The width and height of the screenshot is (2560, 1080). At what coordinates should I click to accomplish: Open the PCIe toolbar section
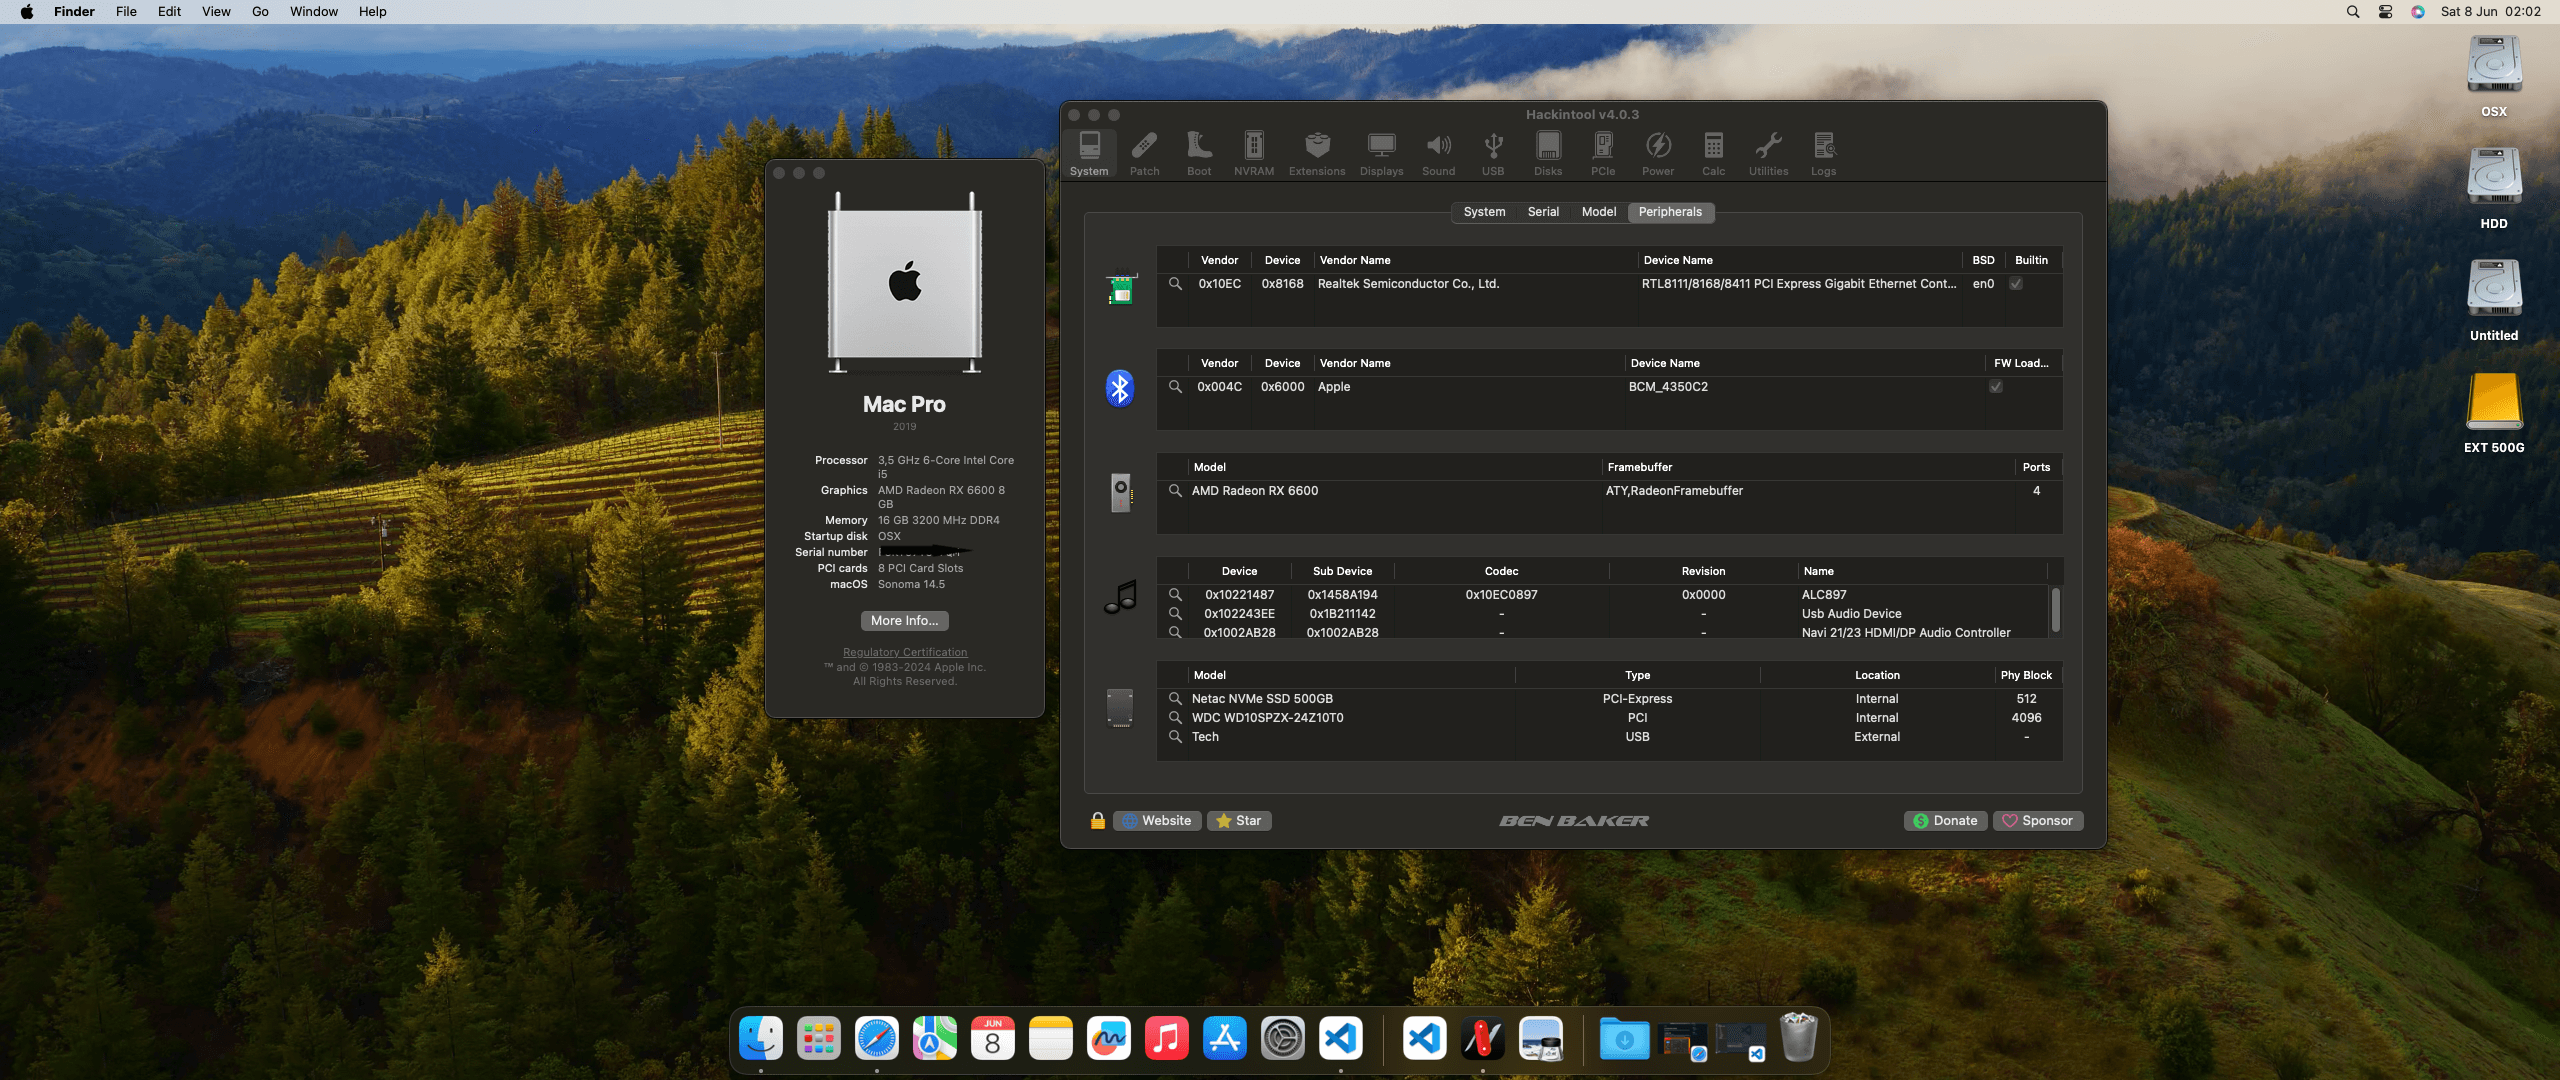pos(1603,154)
